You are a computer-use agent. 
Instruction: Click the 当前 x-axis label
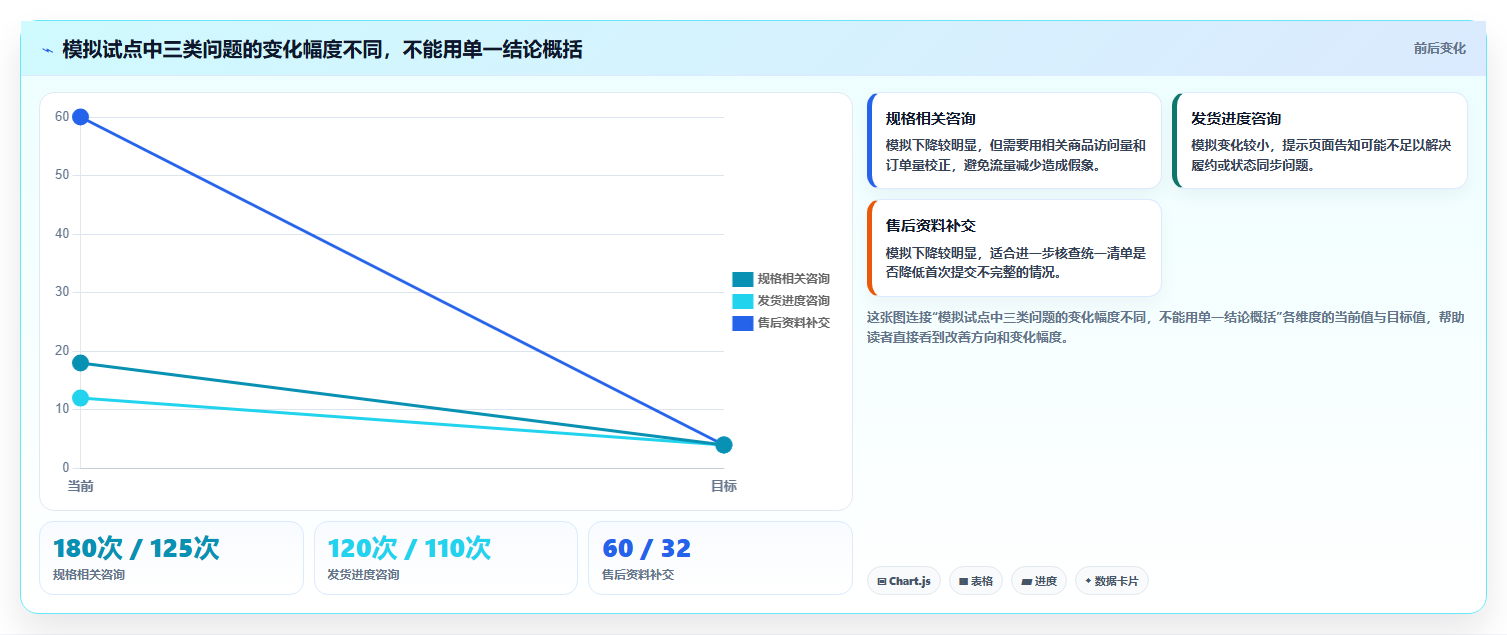click(81, 486)
